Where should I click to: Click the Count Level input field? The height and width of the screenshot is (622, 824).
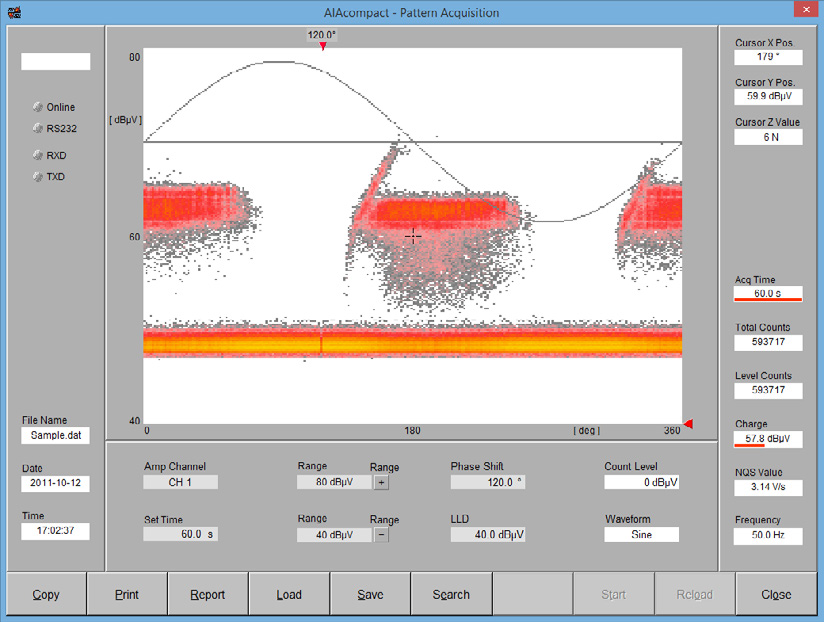pos(641,482)
